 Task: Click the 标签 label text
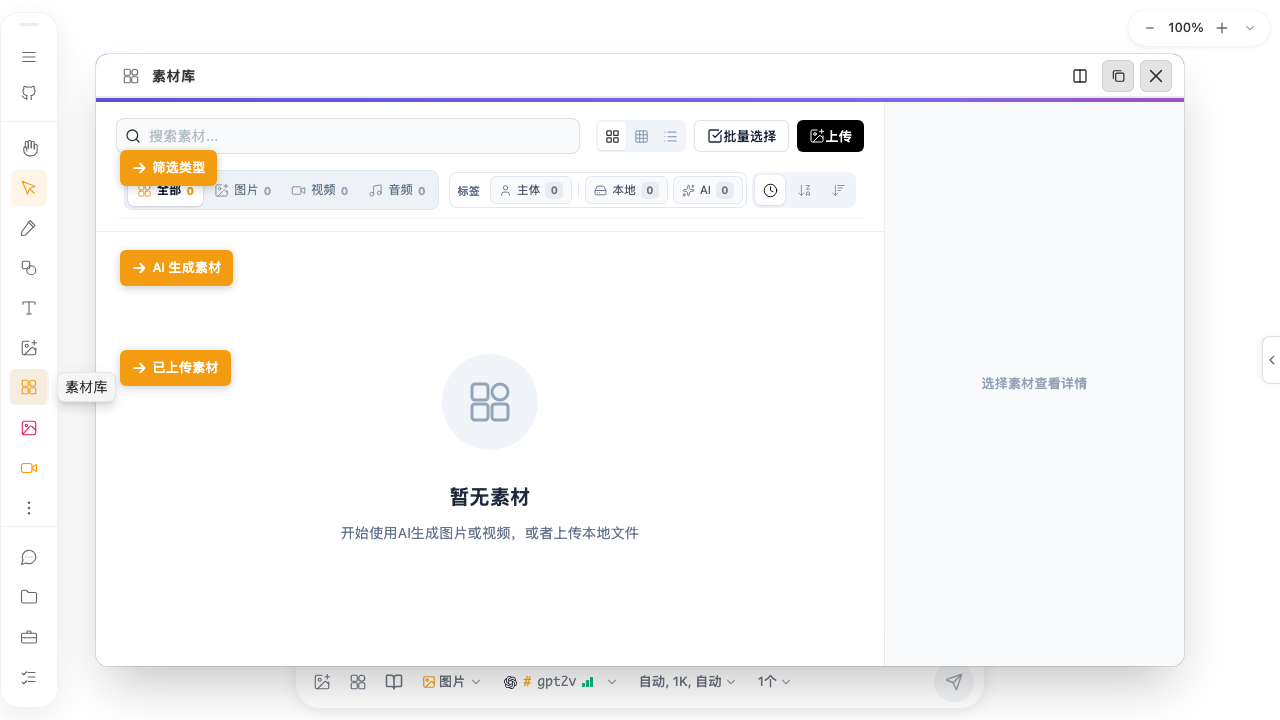[468, 191]
